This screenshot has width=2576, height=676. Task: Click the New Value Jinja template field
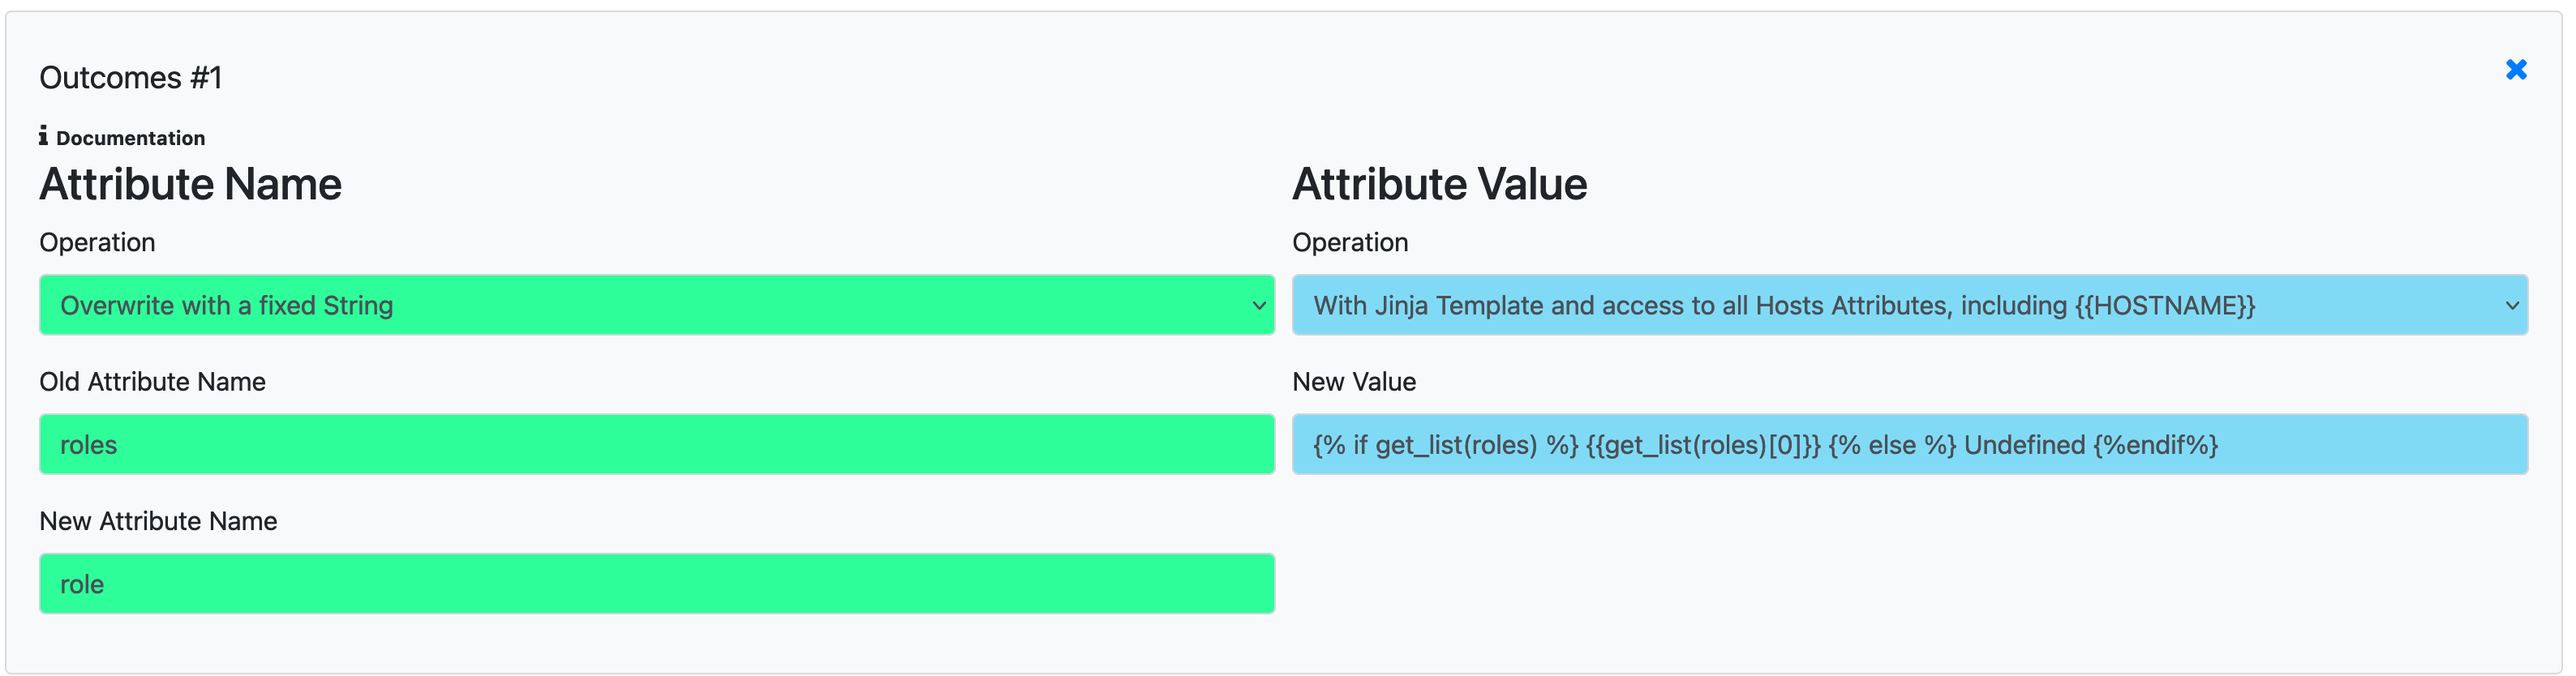click(1908, 445)
